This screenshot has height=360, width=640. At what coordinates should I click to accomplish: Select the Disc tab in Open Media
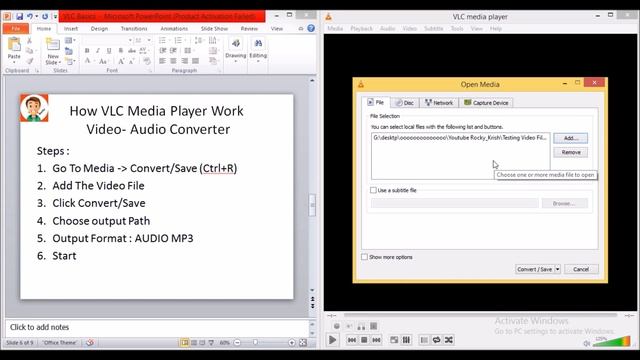click(x=404, y=103)
